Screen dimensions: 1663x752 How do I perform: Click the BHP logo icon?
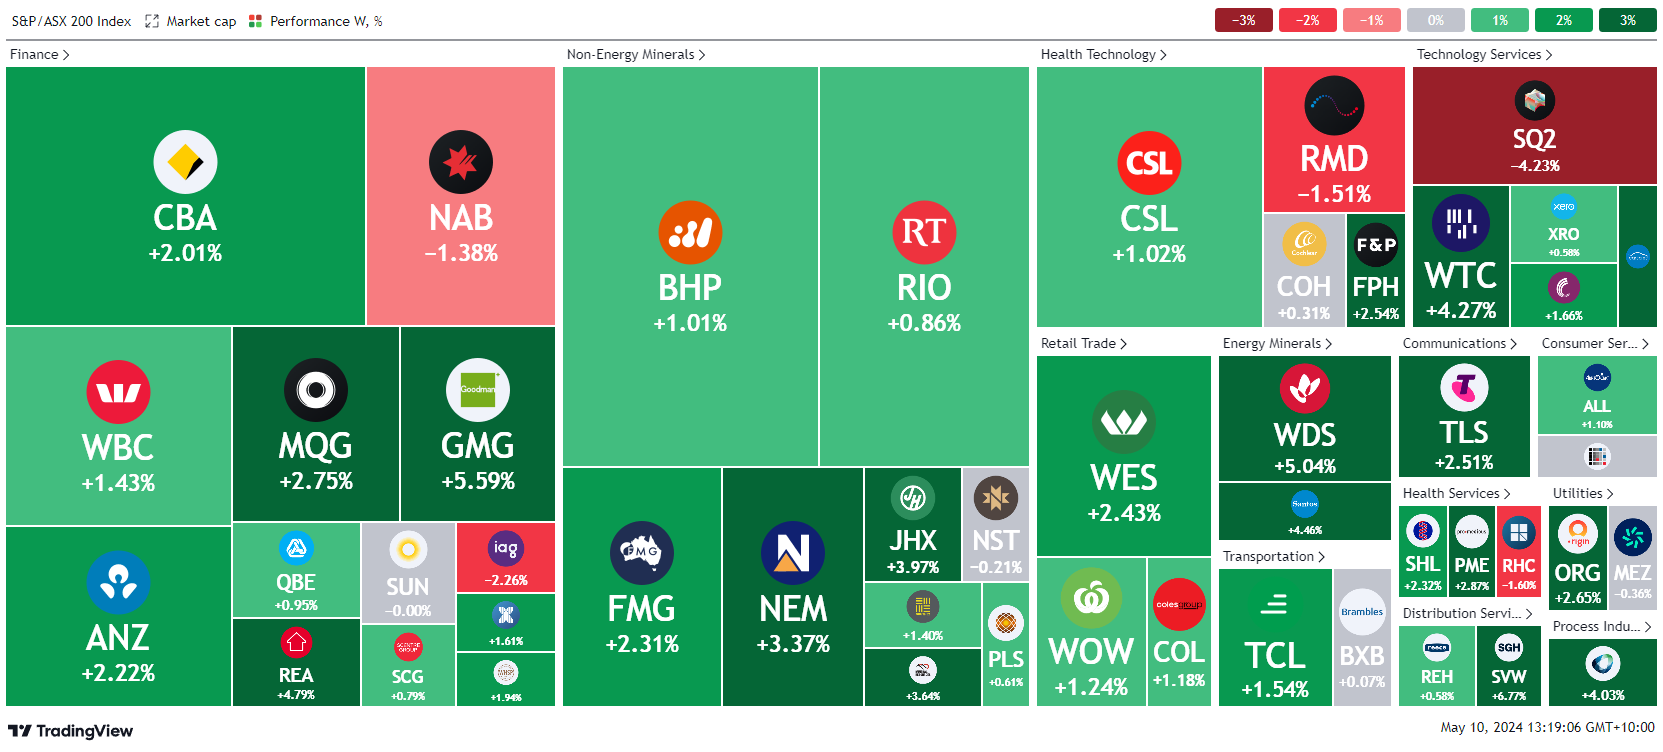690,232
